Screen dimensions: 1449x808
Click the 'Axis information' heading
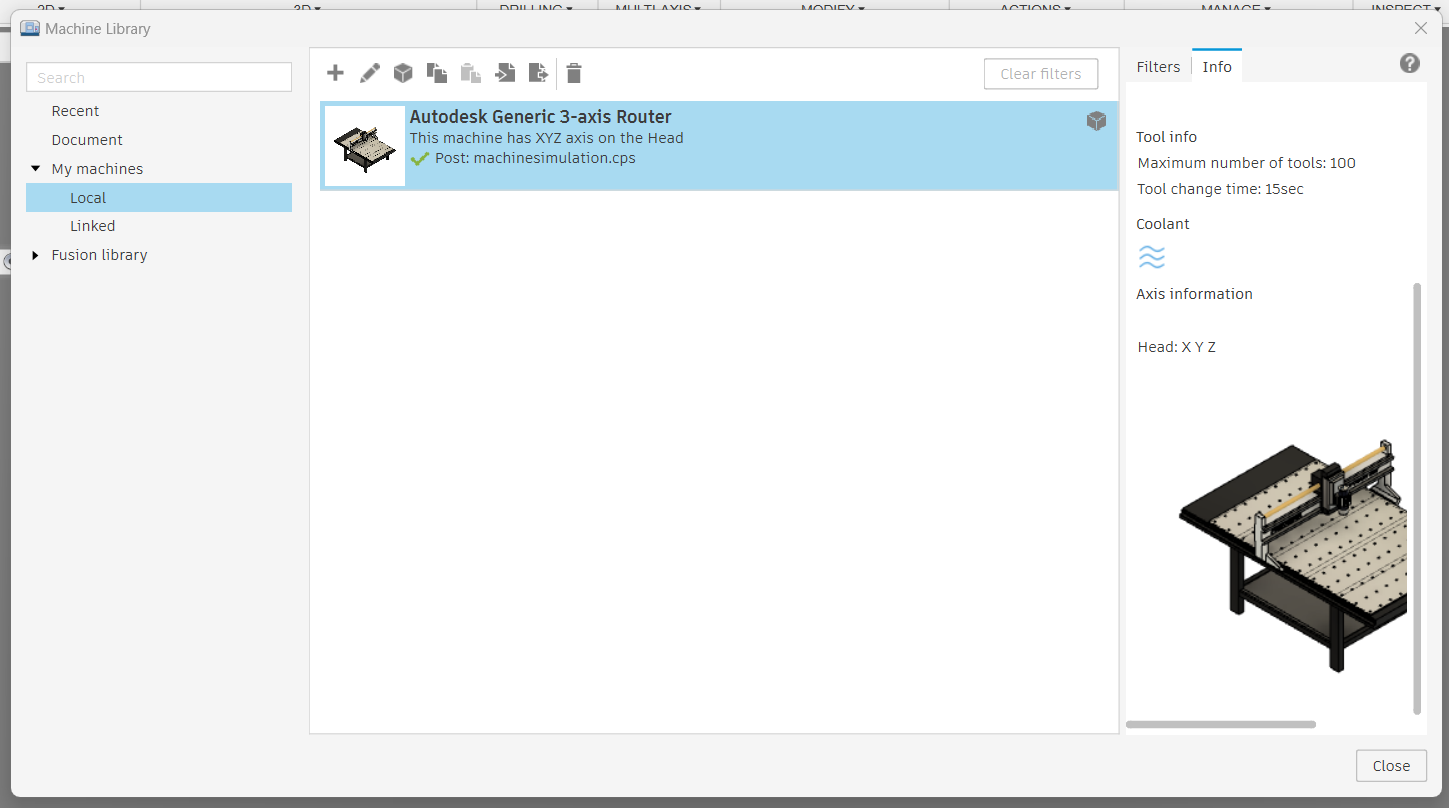pos(1194,294)
